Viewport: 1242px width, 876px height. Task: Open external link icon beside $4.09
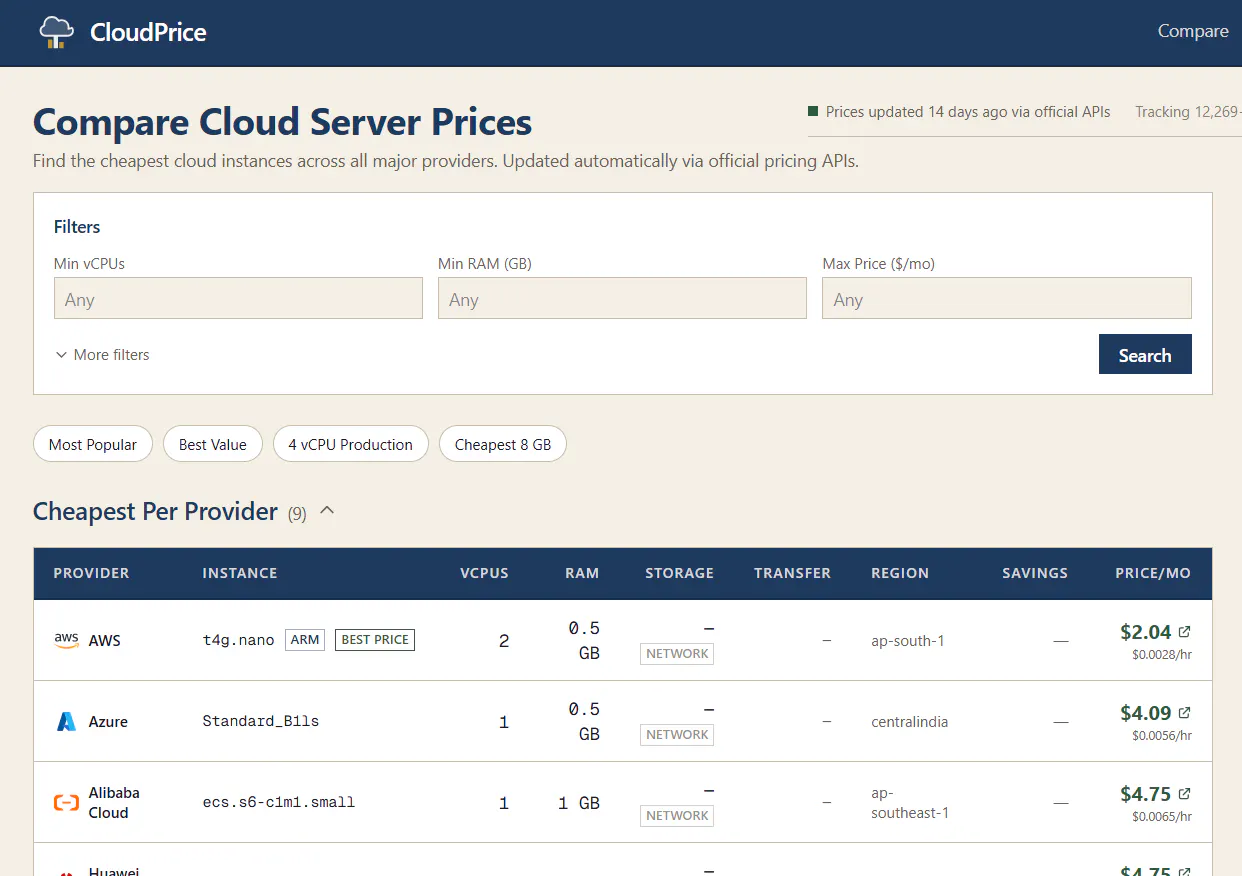[x=1185, y=713]
